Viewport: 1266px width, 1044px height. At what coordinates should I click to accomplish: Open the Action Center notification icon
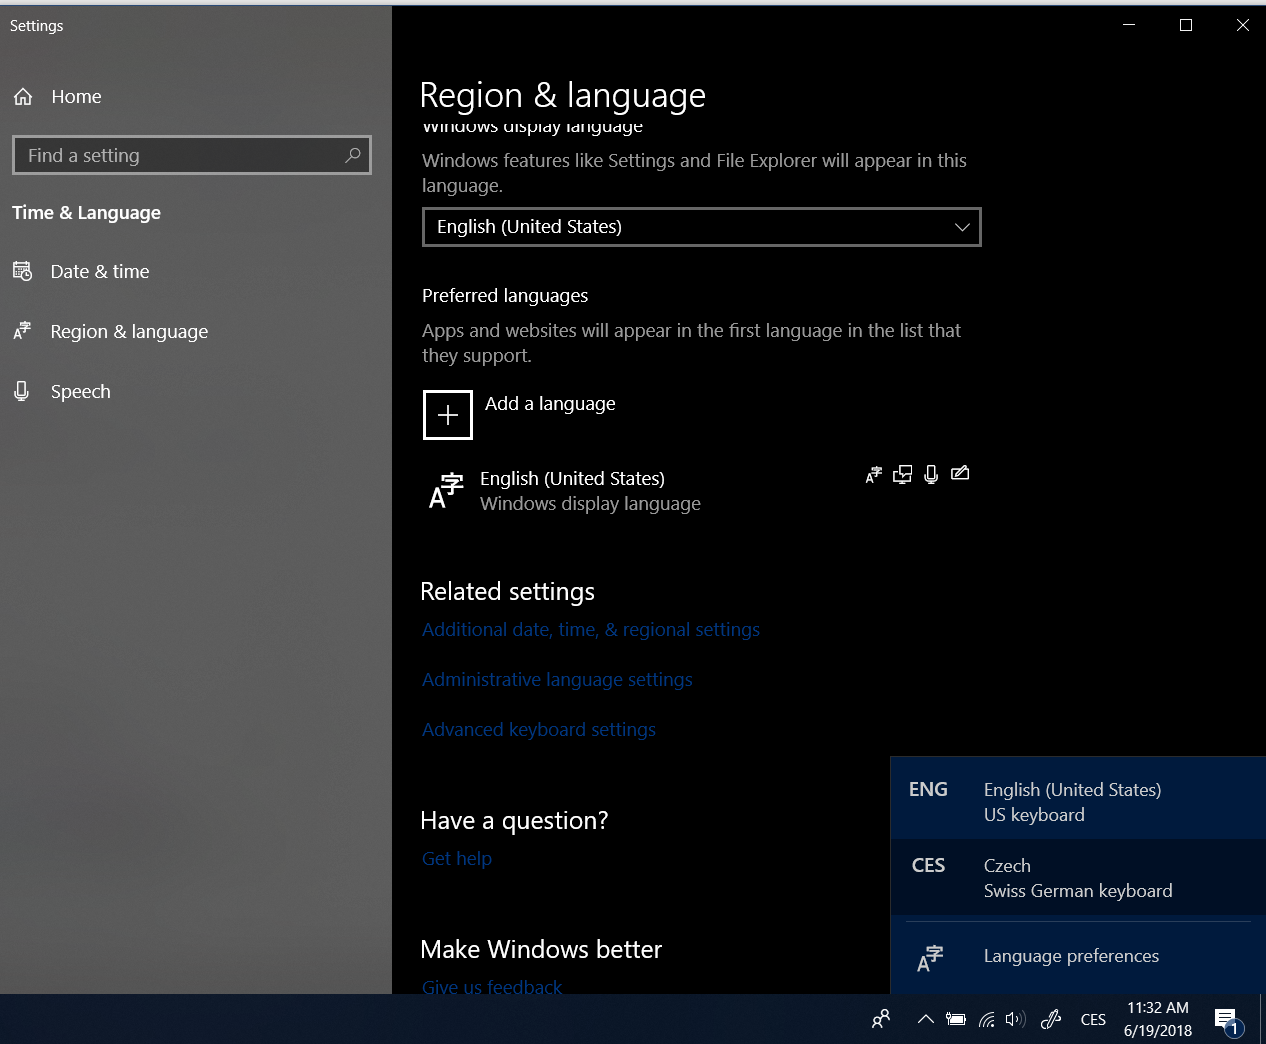click(1227, 1021)
